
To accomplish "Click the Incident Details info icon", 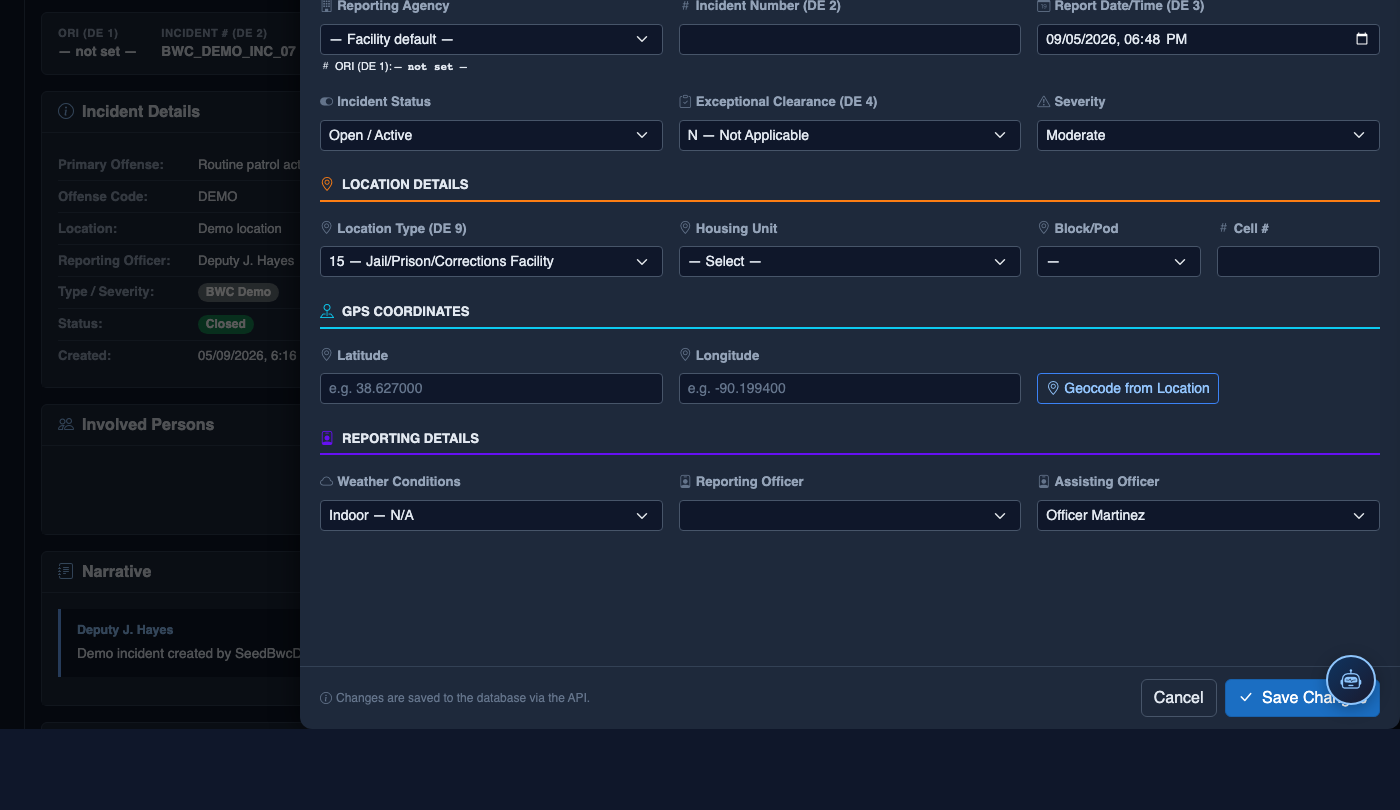I will pos(66,111).
